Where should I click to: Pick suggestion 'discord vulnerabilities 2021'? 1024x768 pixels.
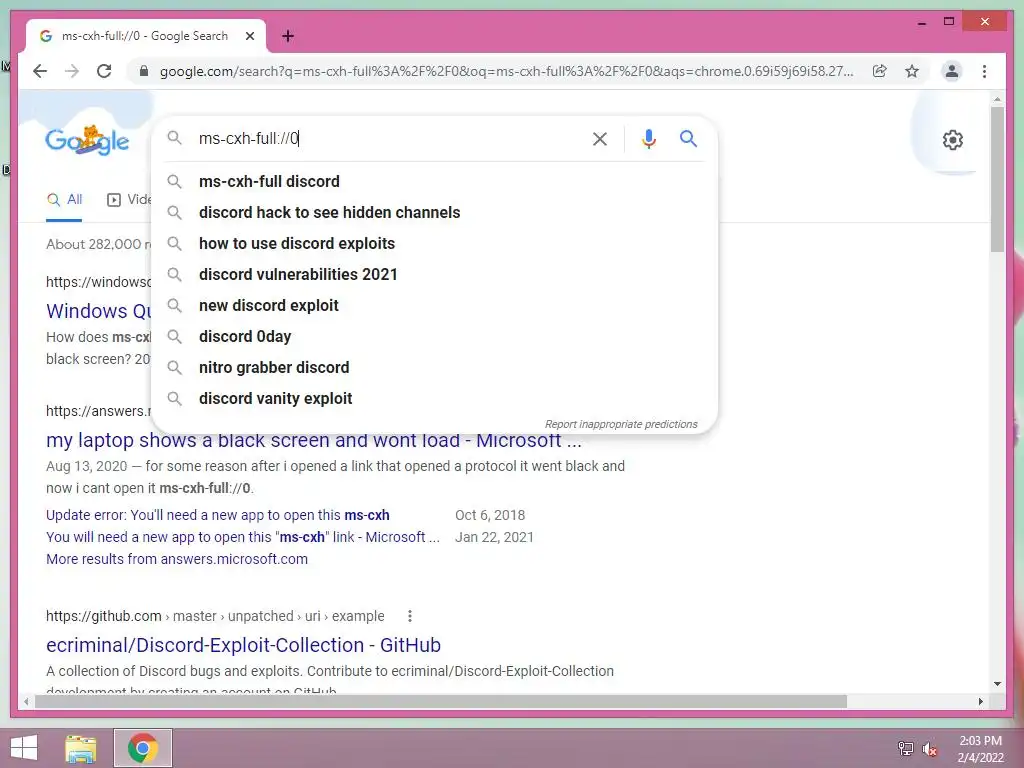[434, 274]
